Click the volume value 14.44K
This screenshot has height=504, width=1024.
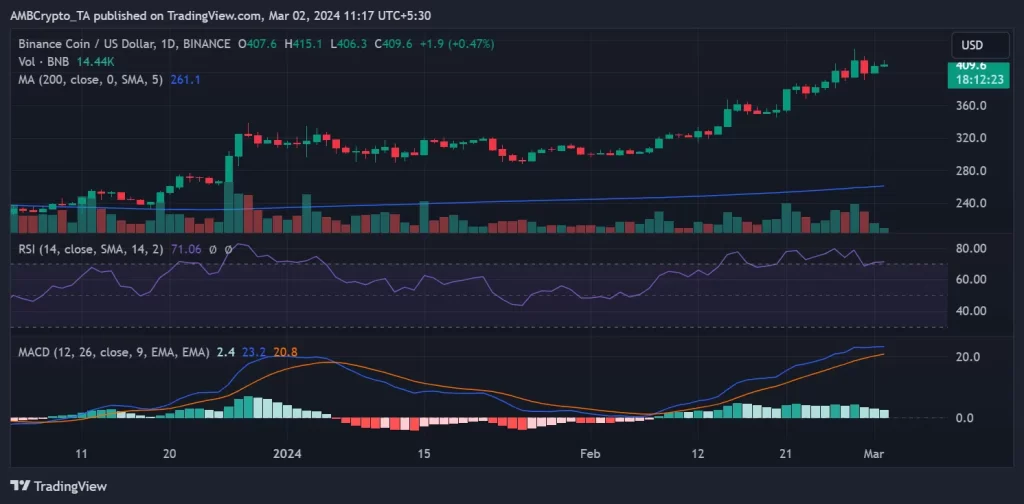click(97, 61)
